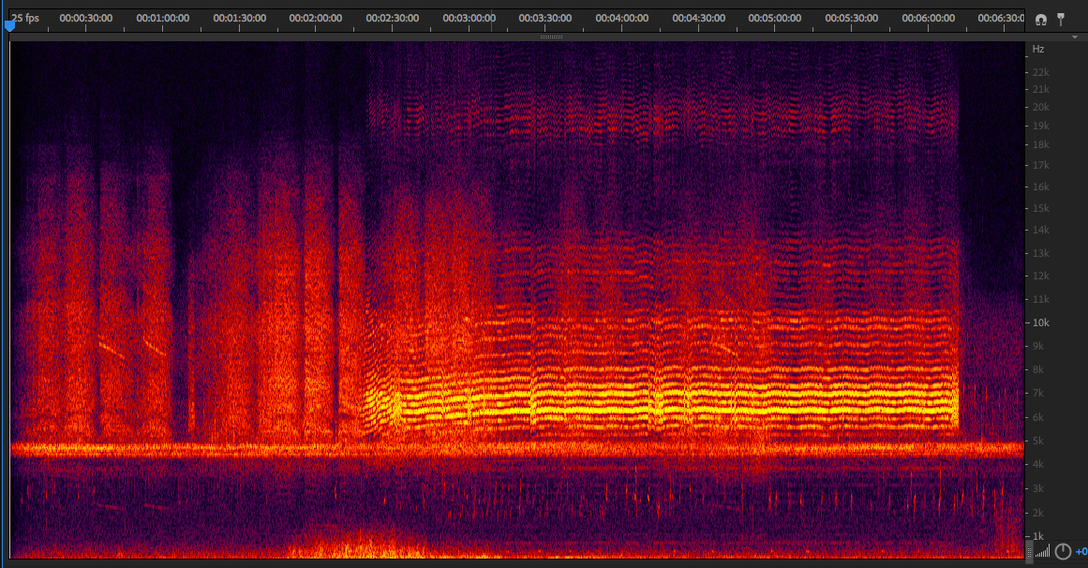Jump to 00:01:00:00 on the time ruler
Screen dimensions: 1088x568
coord(162,19)
